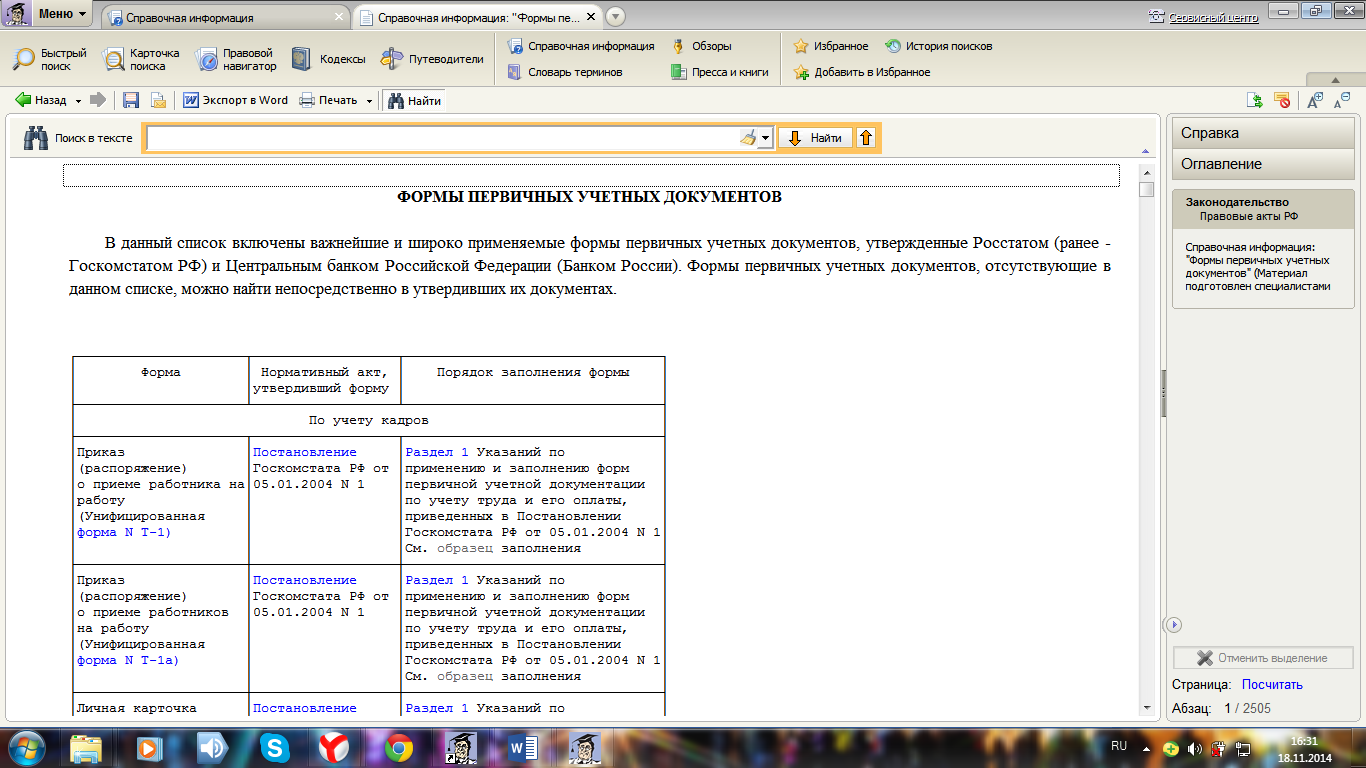Click hide comments icon with red sign

pyautogui.click(x=1282, y=100)
